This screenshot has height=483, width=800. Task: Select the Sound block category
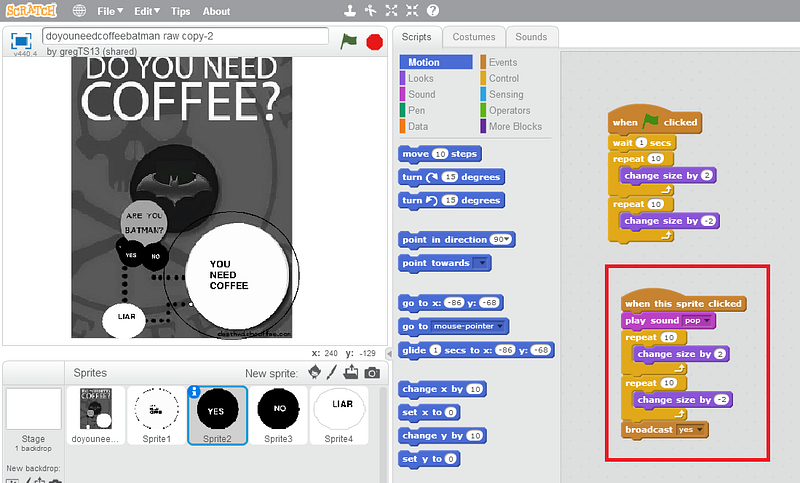click(418, 94)
